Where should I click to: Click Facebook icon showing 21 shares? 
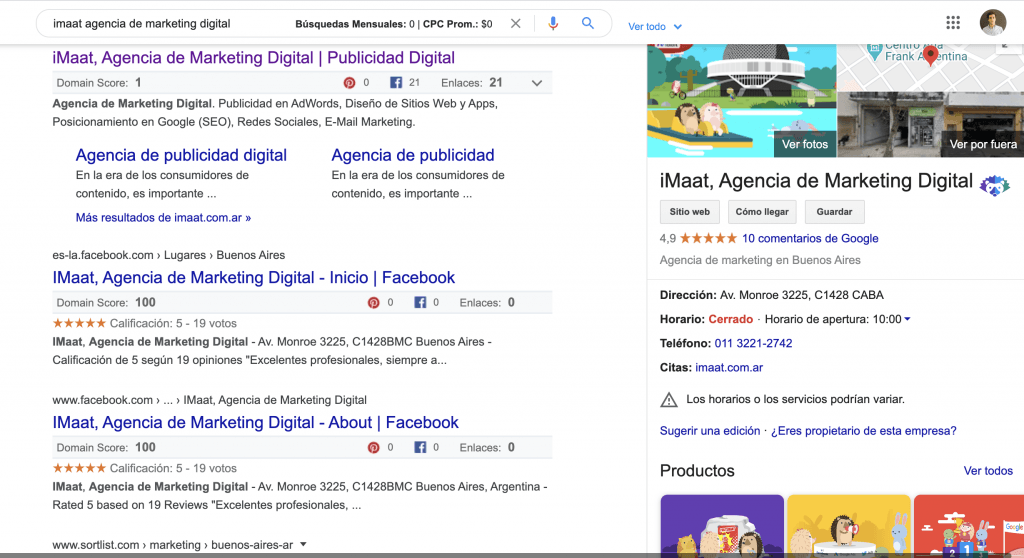(x=396, y=83)
